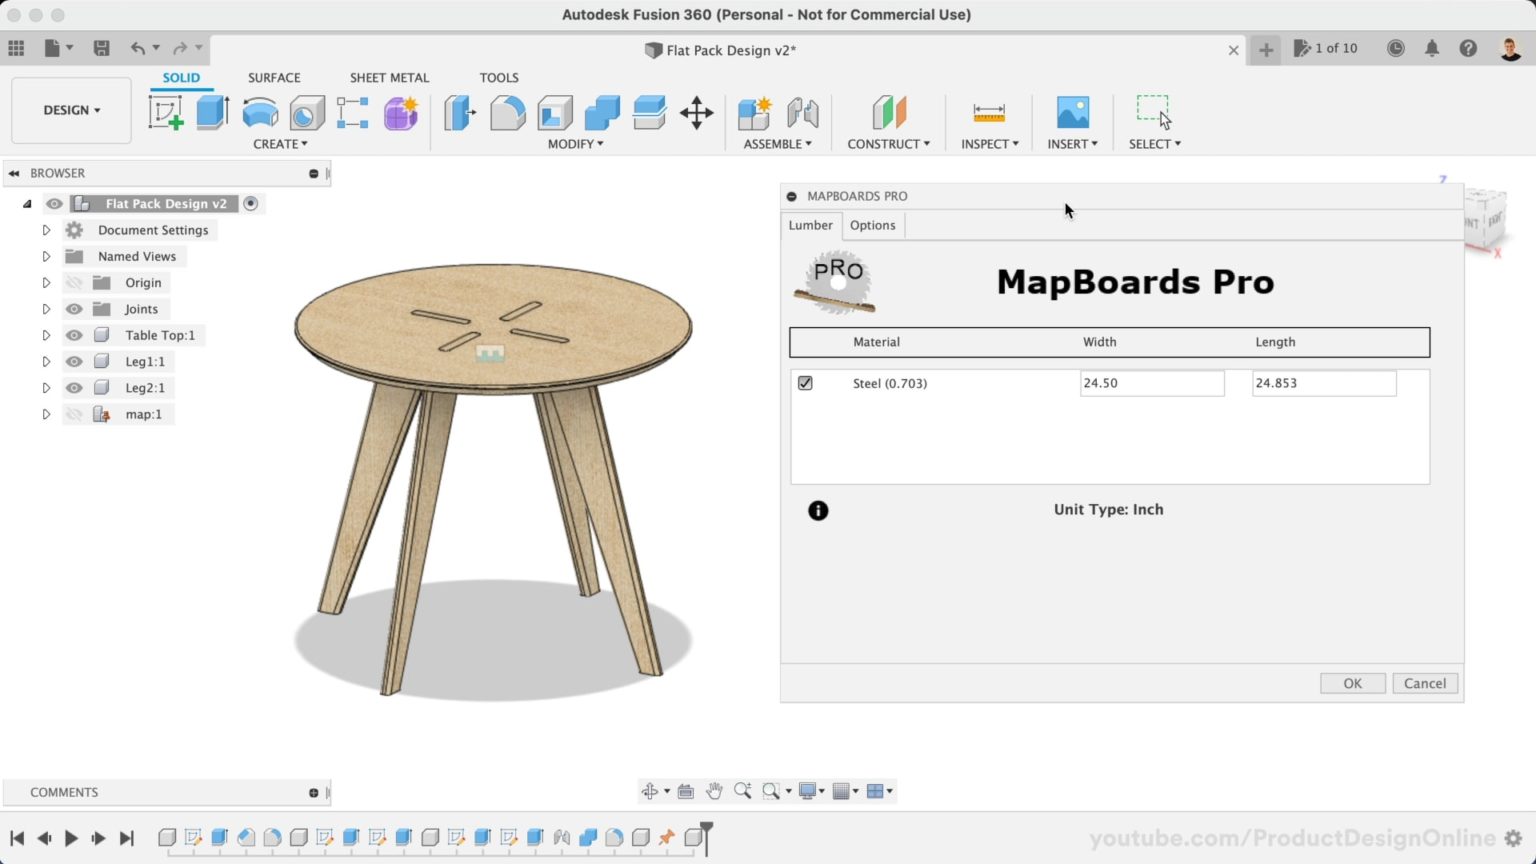1536x864 pixels.
Task: Switch to the Options tab in MapBoards Pro
Action: point(872,225)
